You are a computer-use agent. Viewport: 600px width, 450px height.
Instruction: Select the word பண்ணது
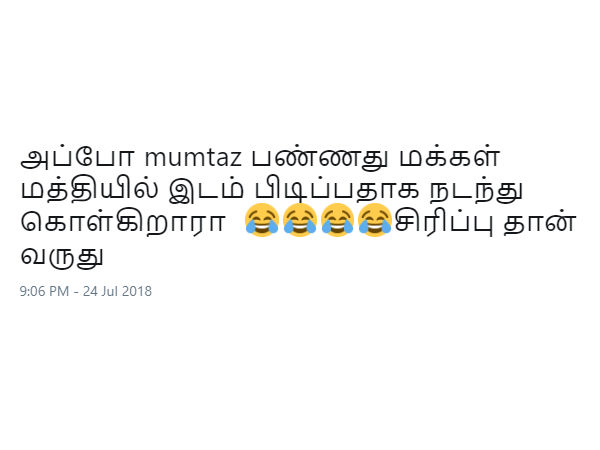pos(320,158)
